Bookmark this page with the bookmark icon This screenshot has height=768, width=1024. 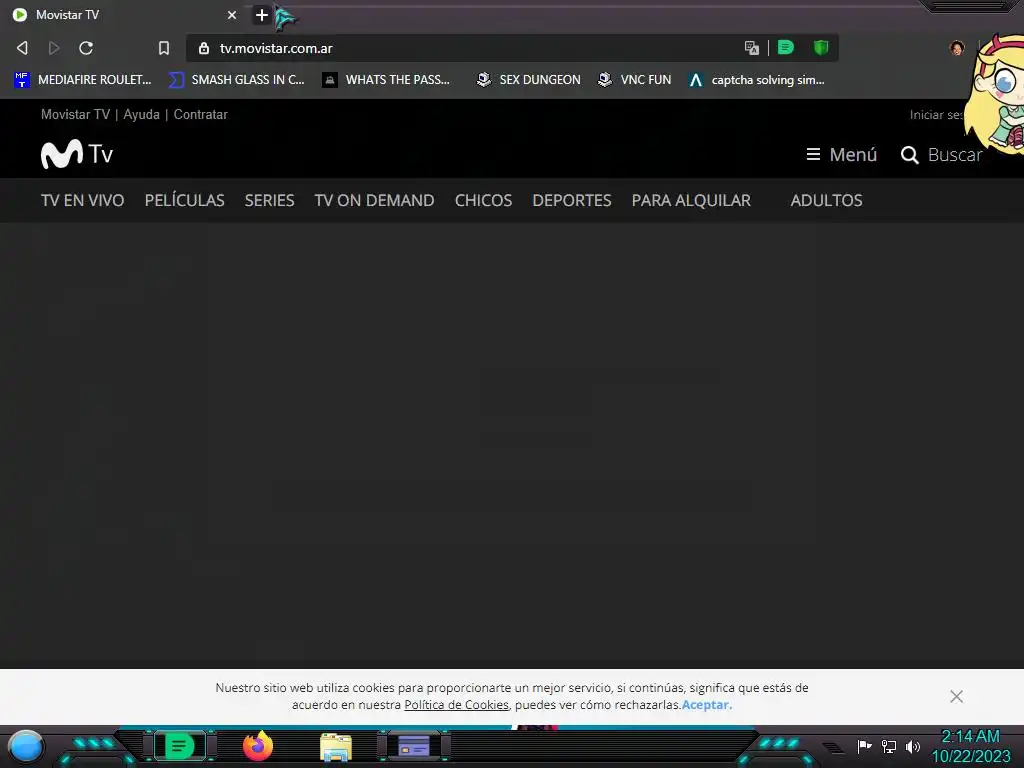(x=164, y=48)
